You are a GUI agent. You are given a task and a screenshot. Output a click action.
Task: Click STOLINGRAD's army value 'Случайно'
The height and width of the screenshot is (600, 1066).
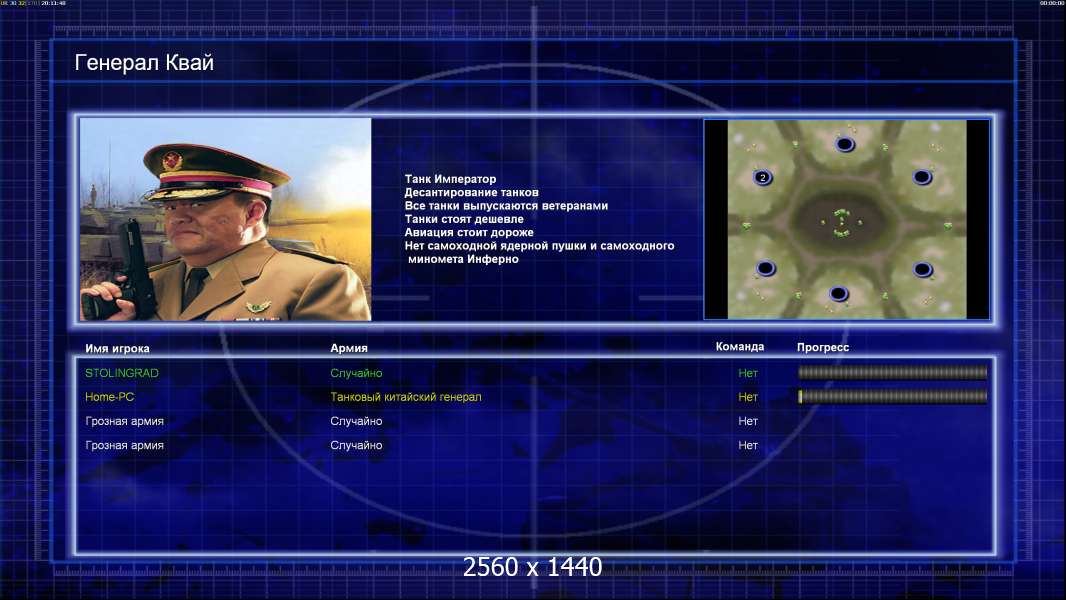(356, 373)
